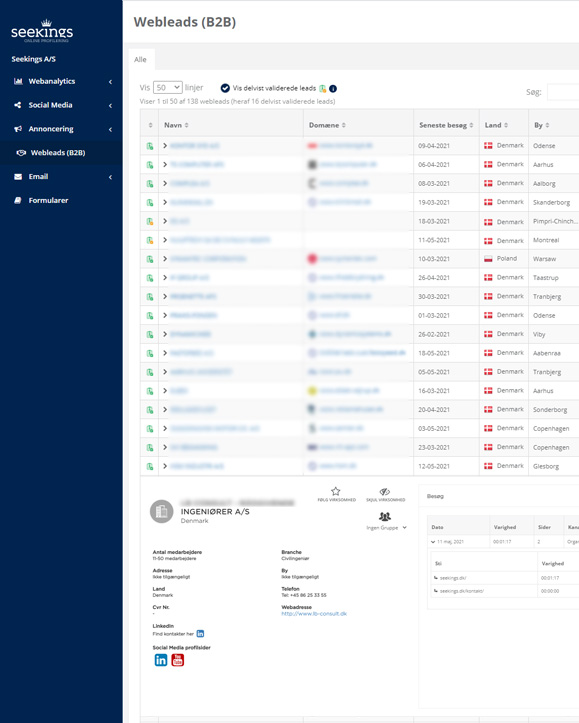Screen dimensions: 579x723
Task: Click lead status icon in 26-04-2021 Taastrup row
Action: 150,278
